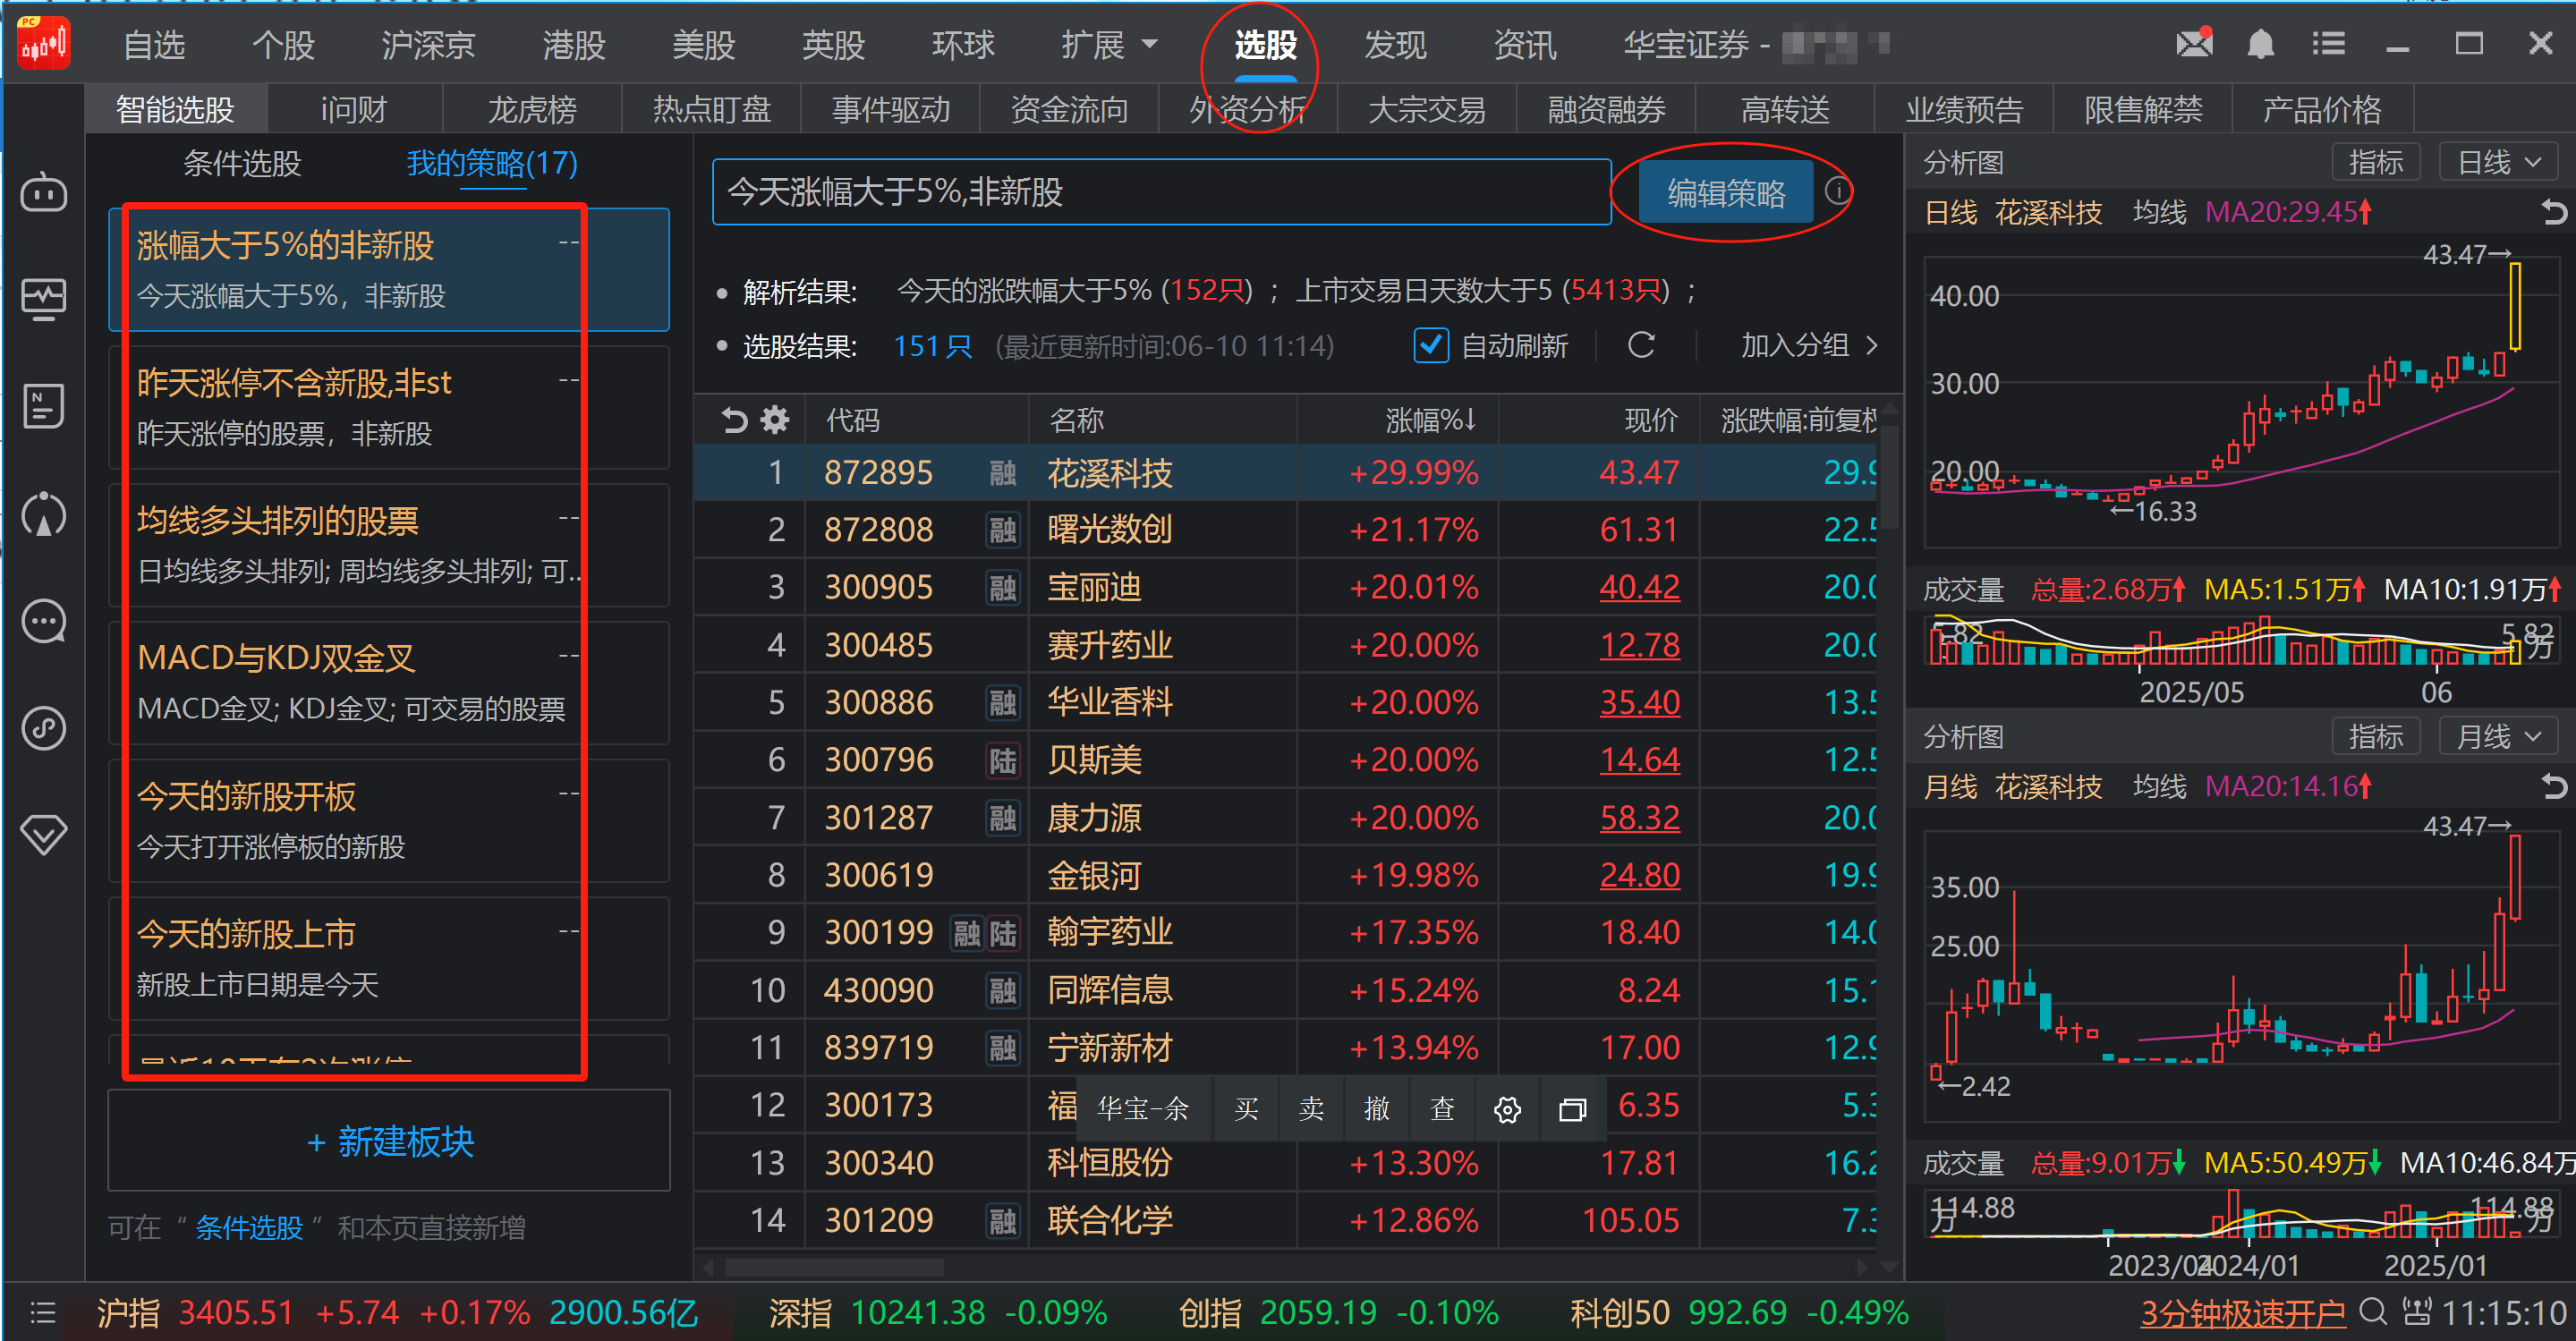2576x1341 pixels.
Task: Click the horizontal scrollbar under the stock table
Action: (835, 1268)
